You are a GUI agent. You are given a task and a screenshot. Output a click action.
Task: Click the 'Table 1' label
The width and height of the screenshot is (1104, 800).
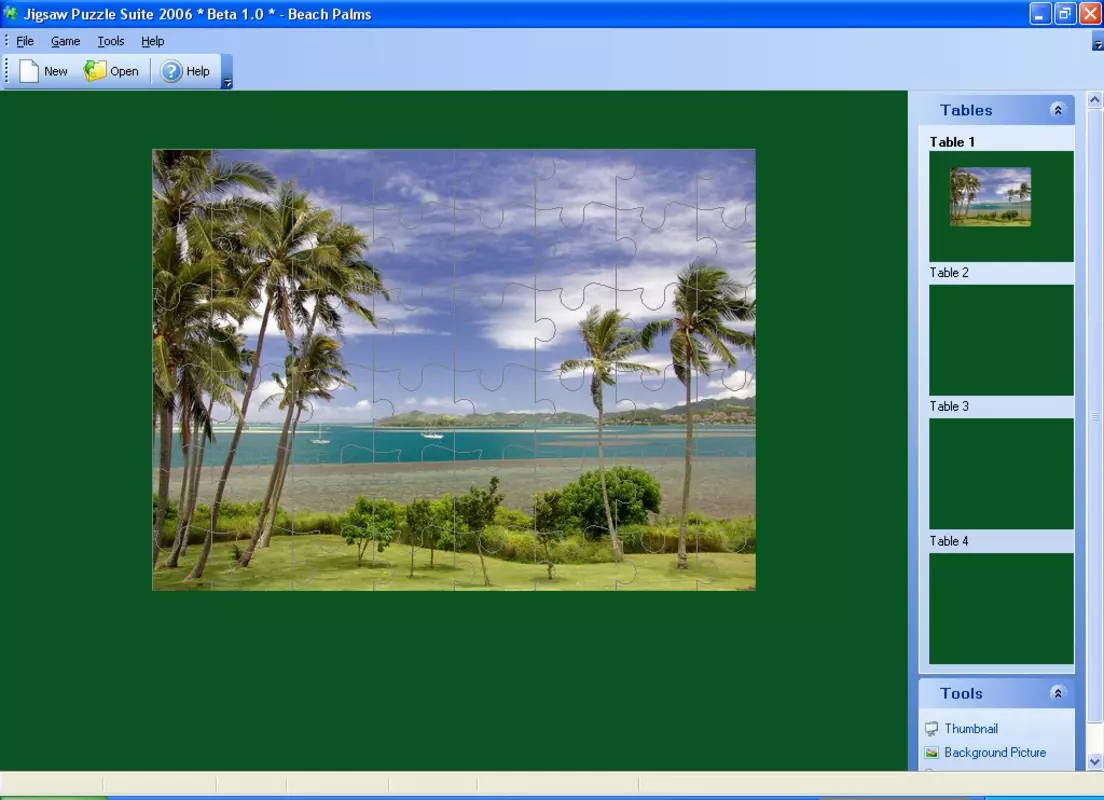pyautogui.click(x=952, y=142)
